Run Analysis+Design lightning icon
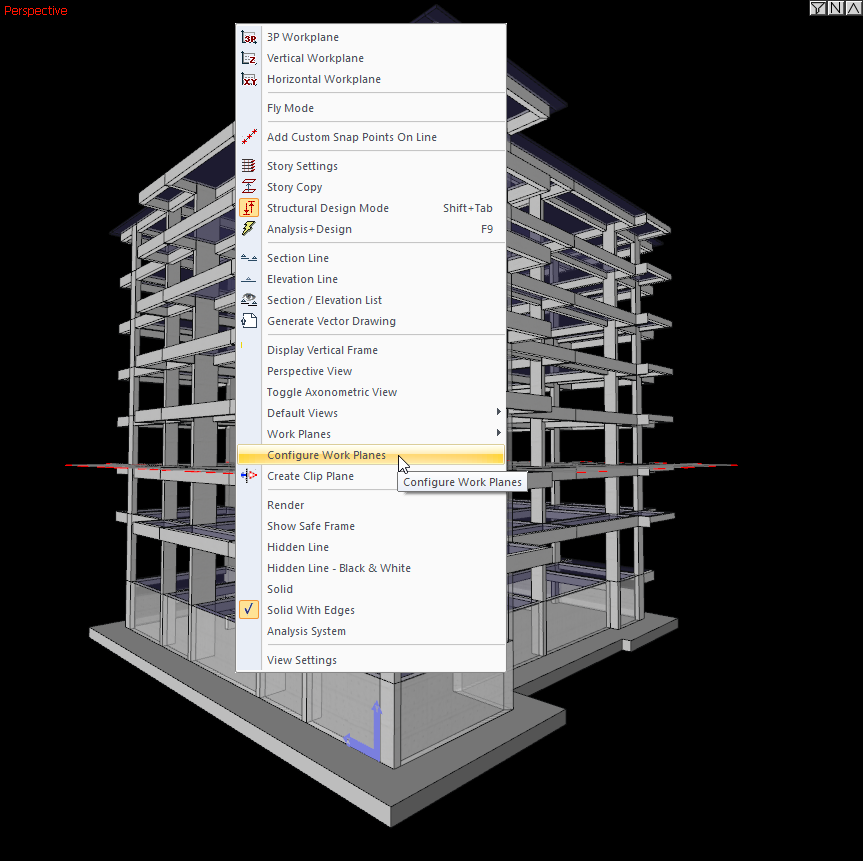Image resolution: width=863 pixels, height=861 pixels. coord(249,229)
